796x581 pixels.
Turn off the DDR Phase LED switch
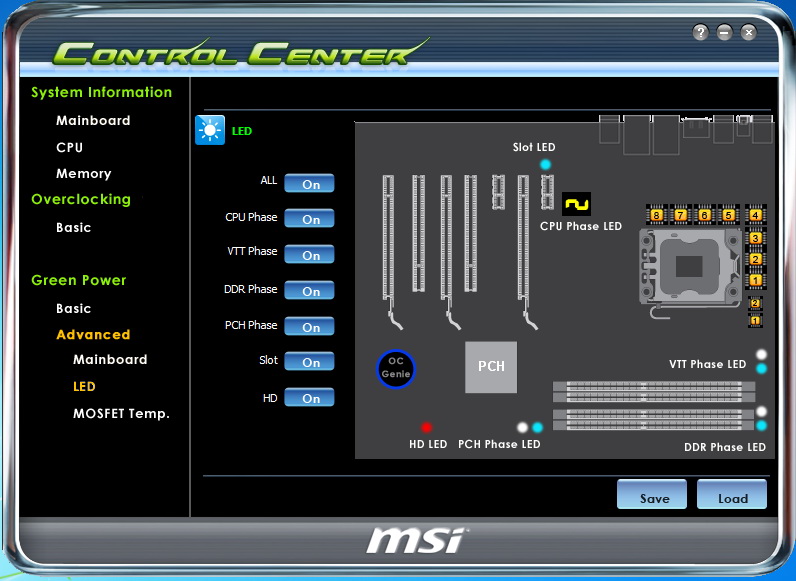[x=310, y=291]
